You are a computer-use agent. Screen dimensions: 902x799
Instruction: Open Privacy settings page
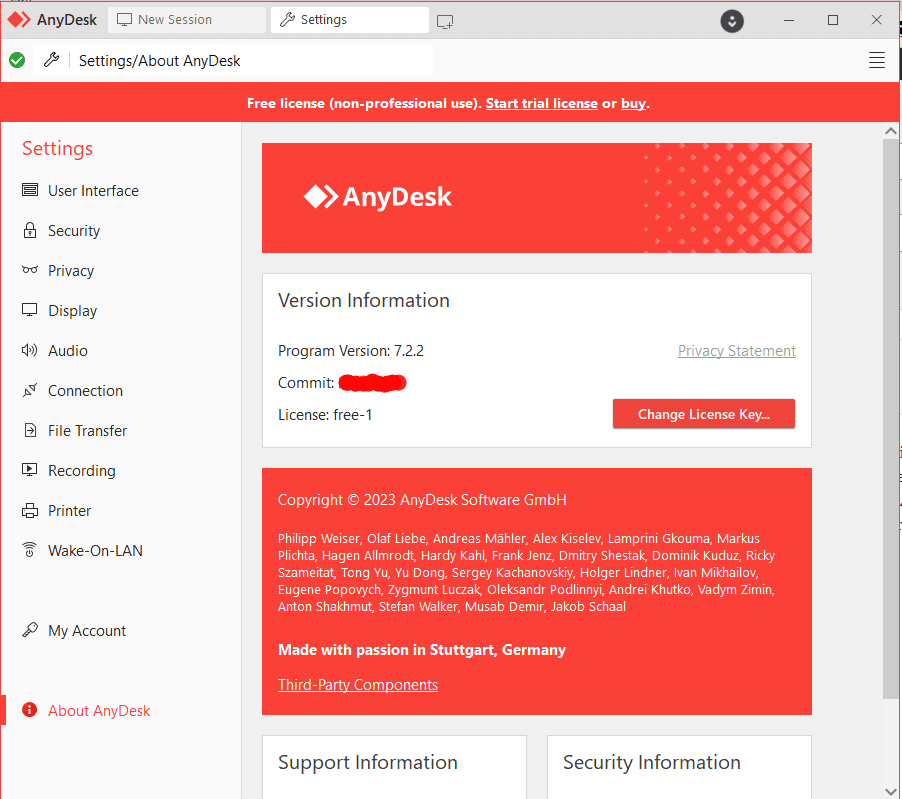[x=71, y=270]
